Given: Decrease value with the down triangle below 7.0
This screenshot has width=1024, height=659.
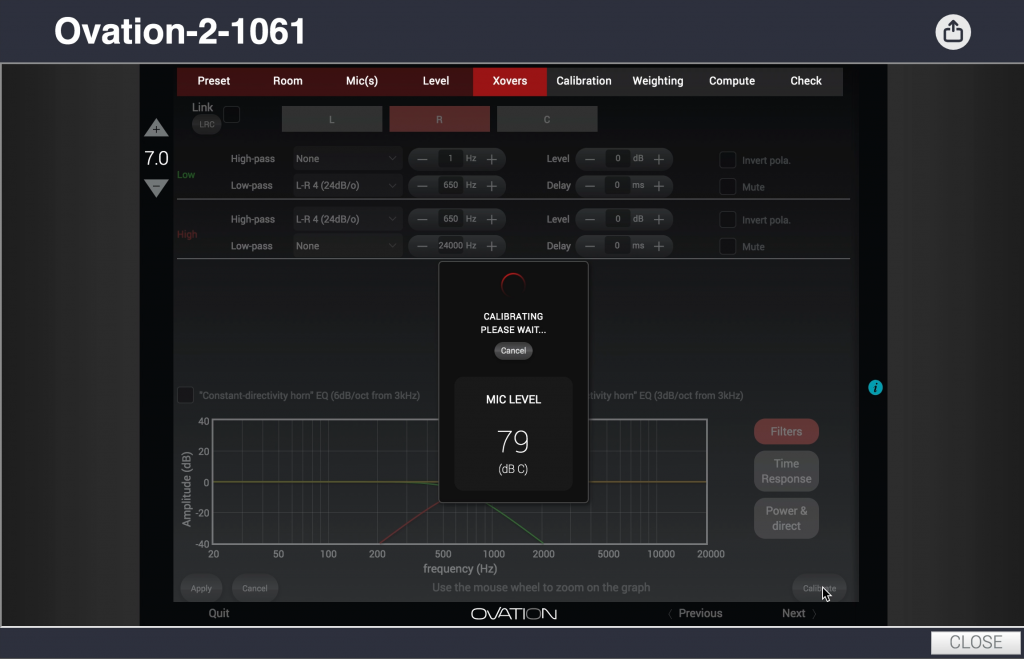Looking at the screenshot, I should 156,188.
